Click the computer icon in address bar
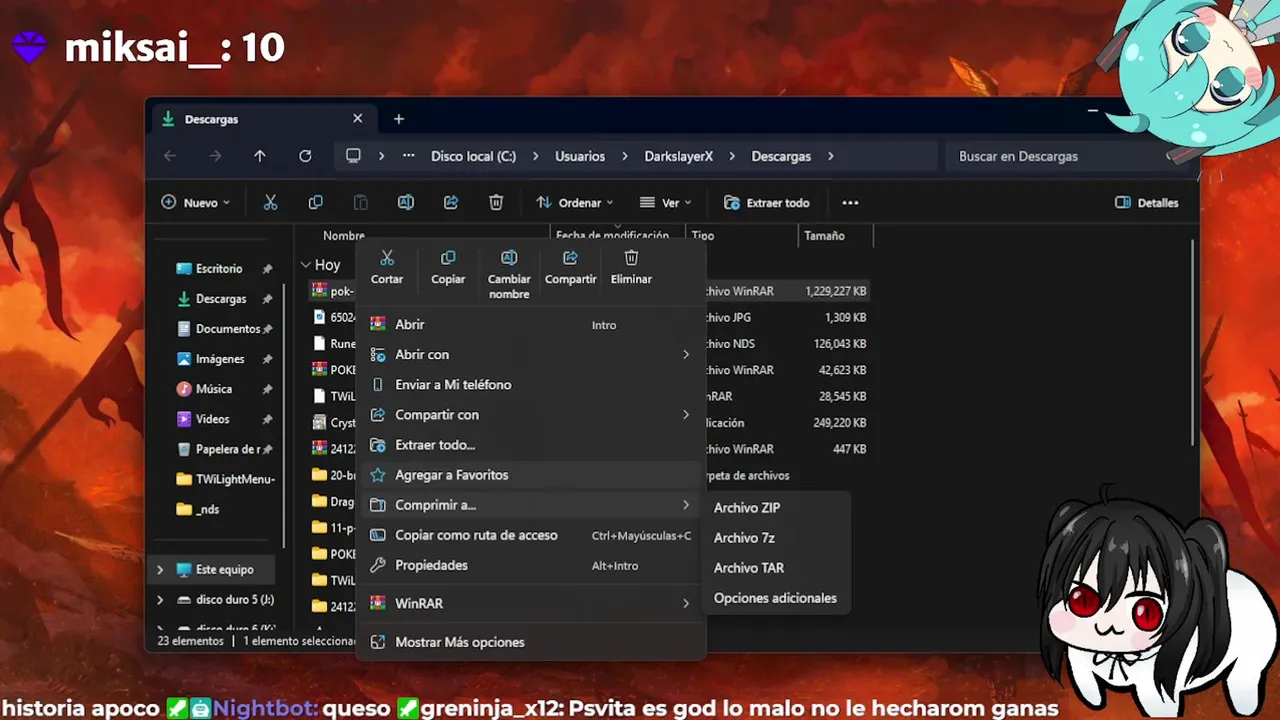The width and height of the screenshot is (1280, 720). (x=353, y=156)
